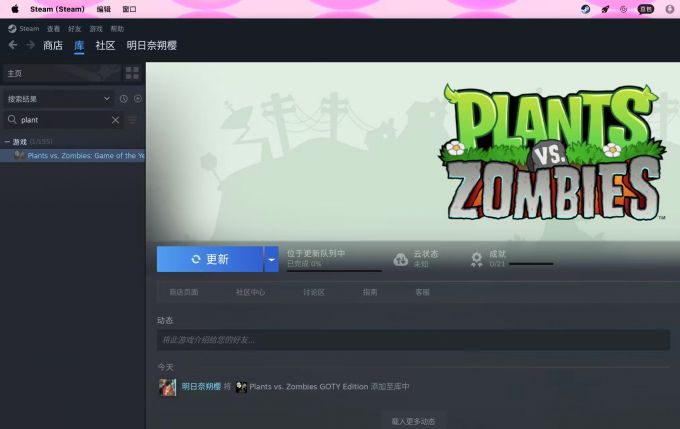The width and height of the screenshot is (680, 429).
Task: Open the 讨论区 link
Action: 314,292
